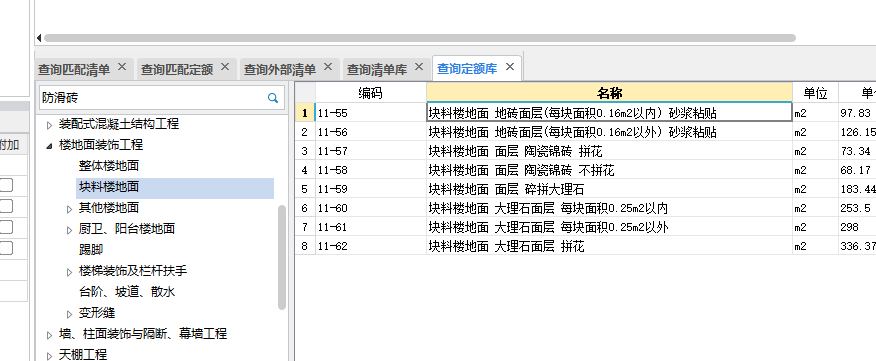Click the price value 298

pos(850,227)
